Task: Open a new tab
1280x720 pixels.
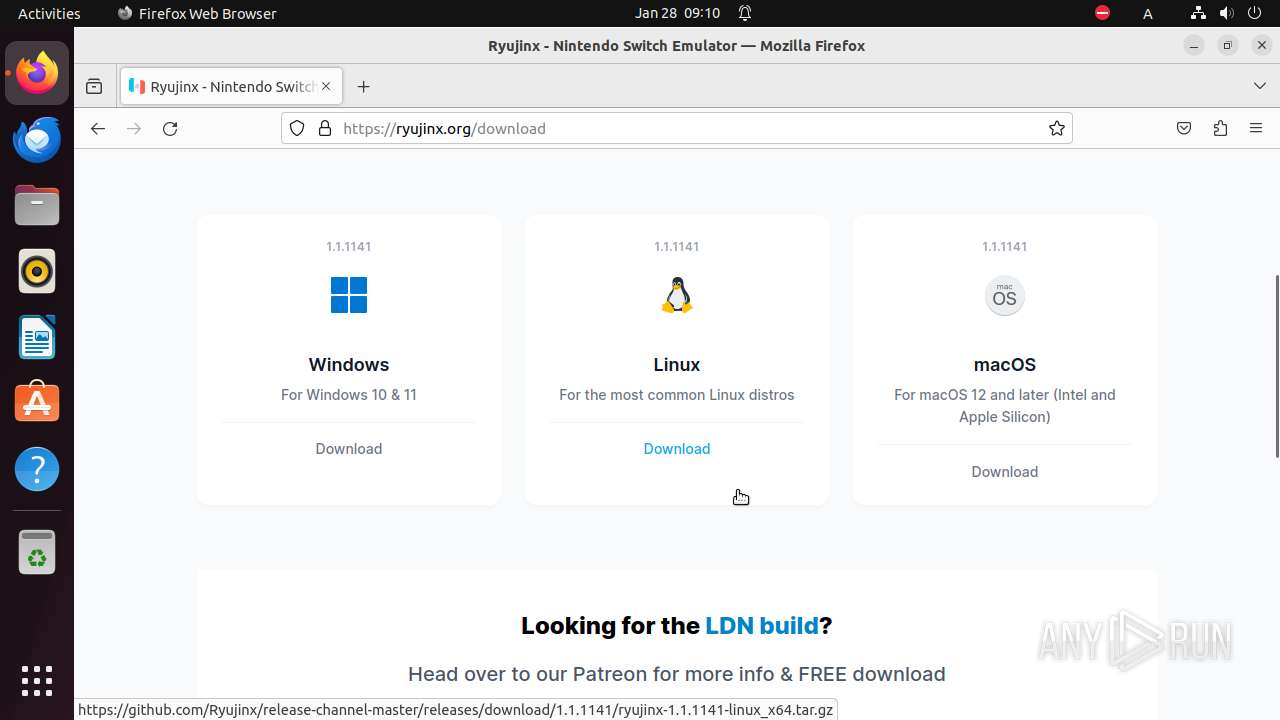Action: coord(363,87)
